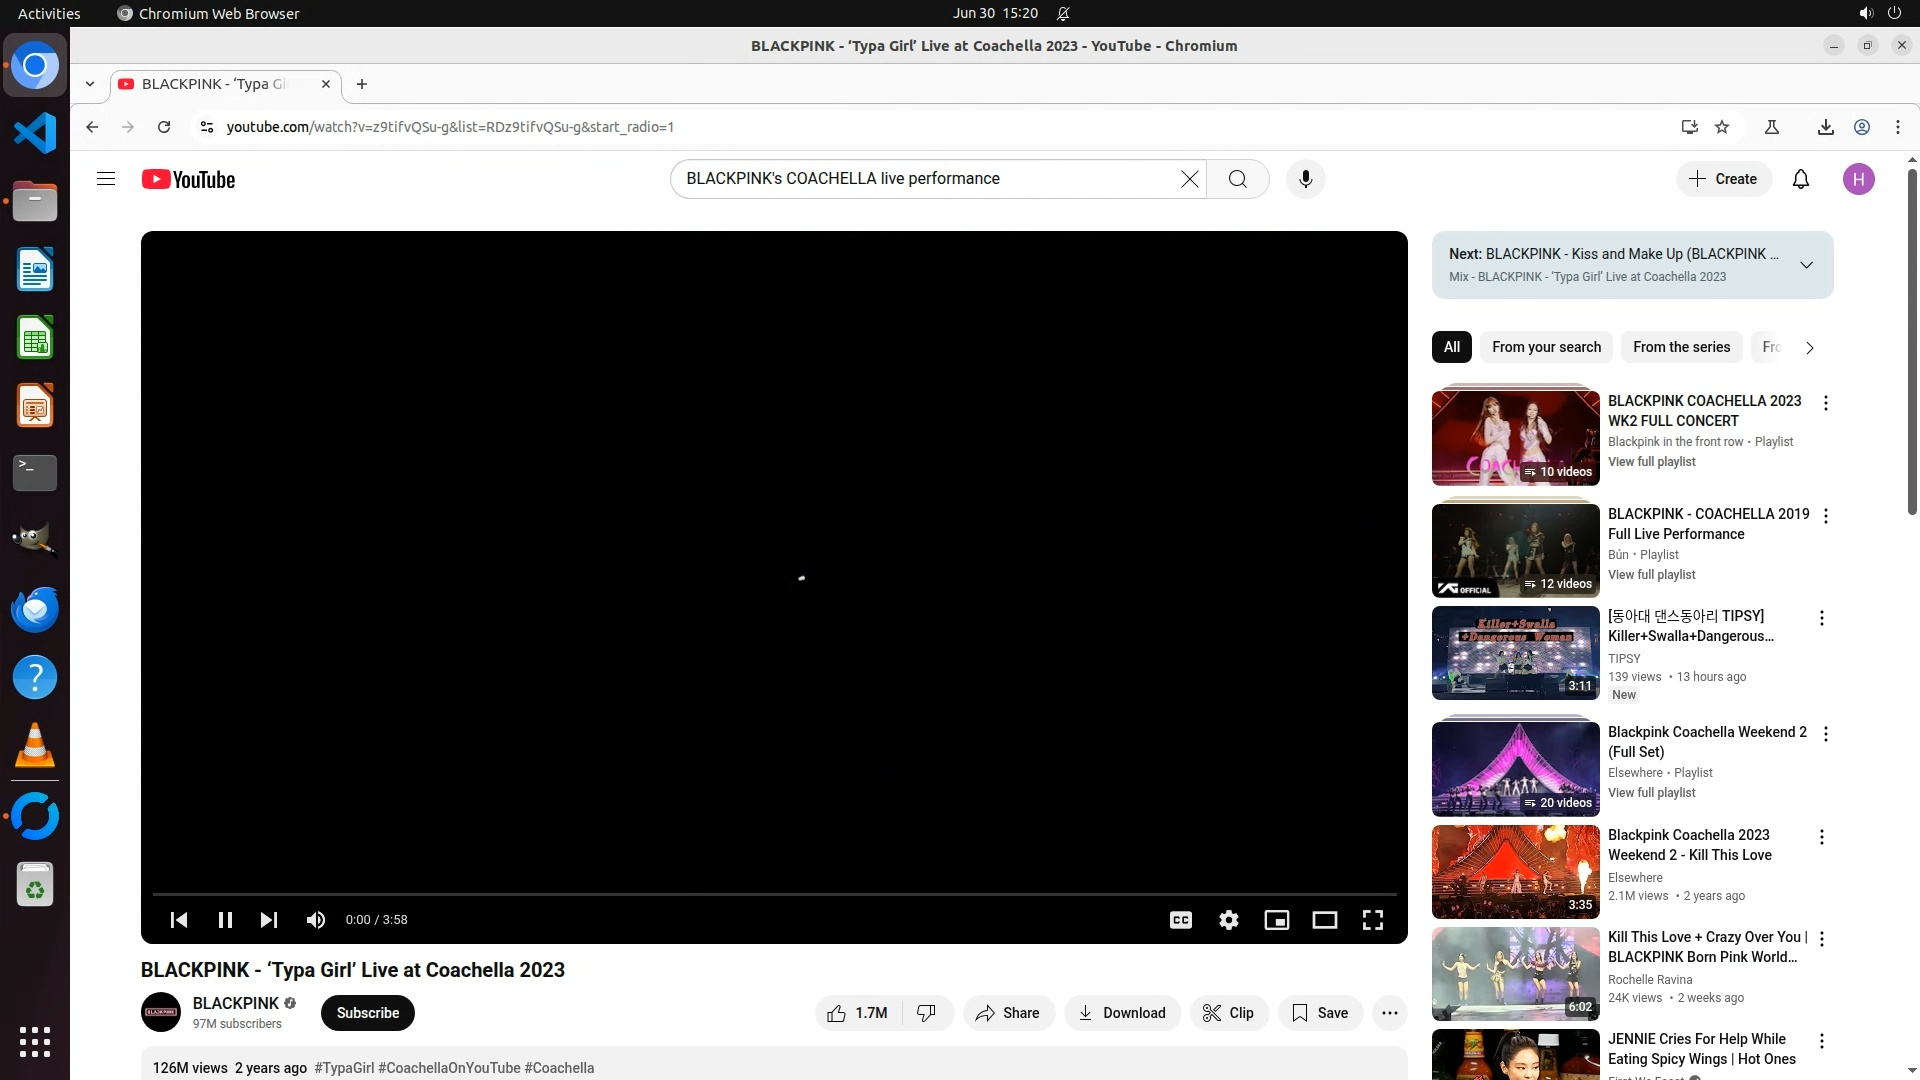Select 'From your search' chip
The image size is (1920, 1080).
1545,347
